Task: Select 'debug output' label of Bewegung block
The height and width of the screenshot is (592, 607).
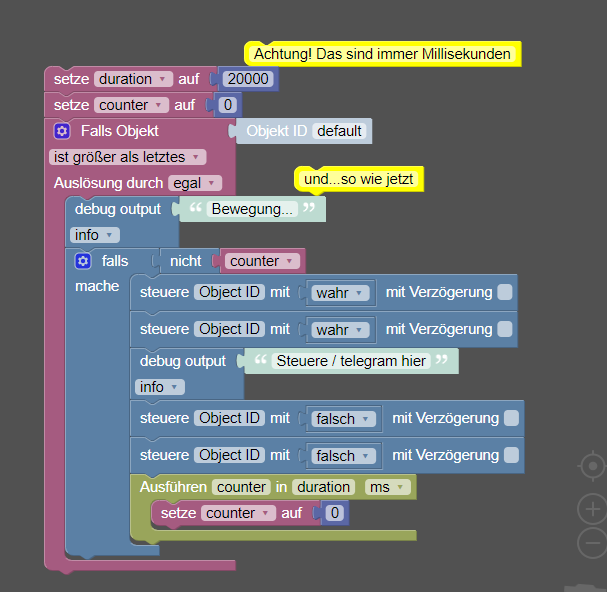Action: [118, 209]
